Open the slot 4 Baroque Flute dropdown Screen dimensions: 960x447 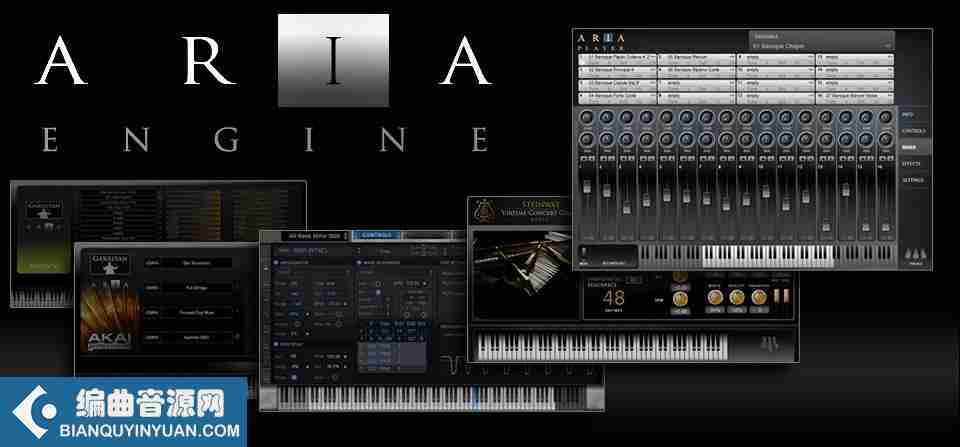[617, 98]
